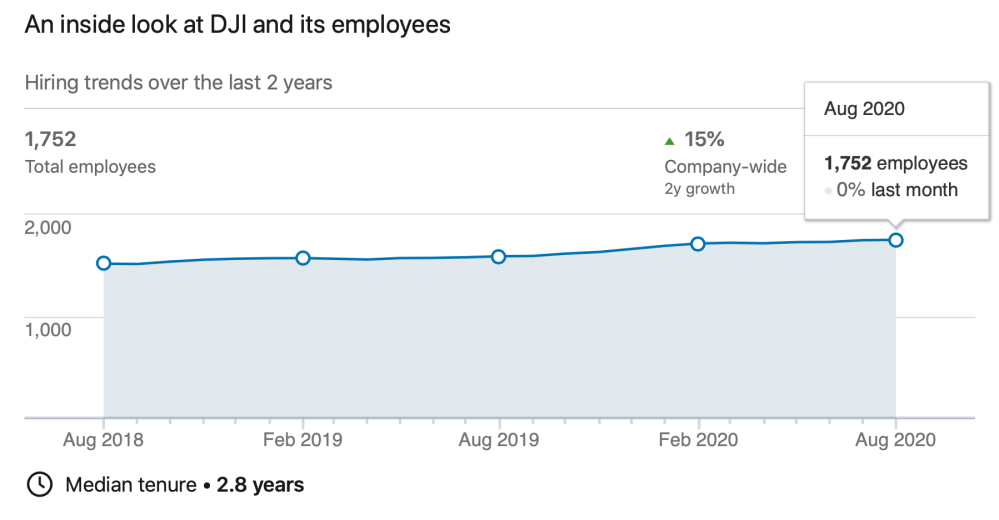
Task: Click the gray dot beside 0% last month
Action: (x=828, y=191)
